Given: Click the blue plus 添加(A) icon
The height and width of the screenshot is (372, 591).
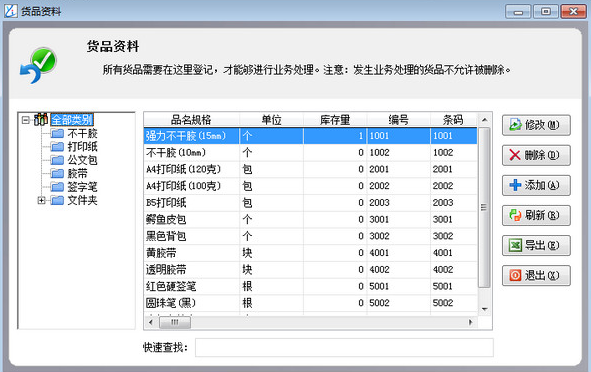Looking at the screenshot, I should [x=515, y=185].
